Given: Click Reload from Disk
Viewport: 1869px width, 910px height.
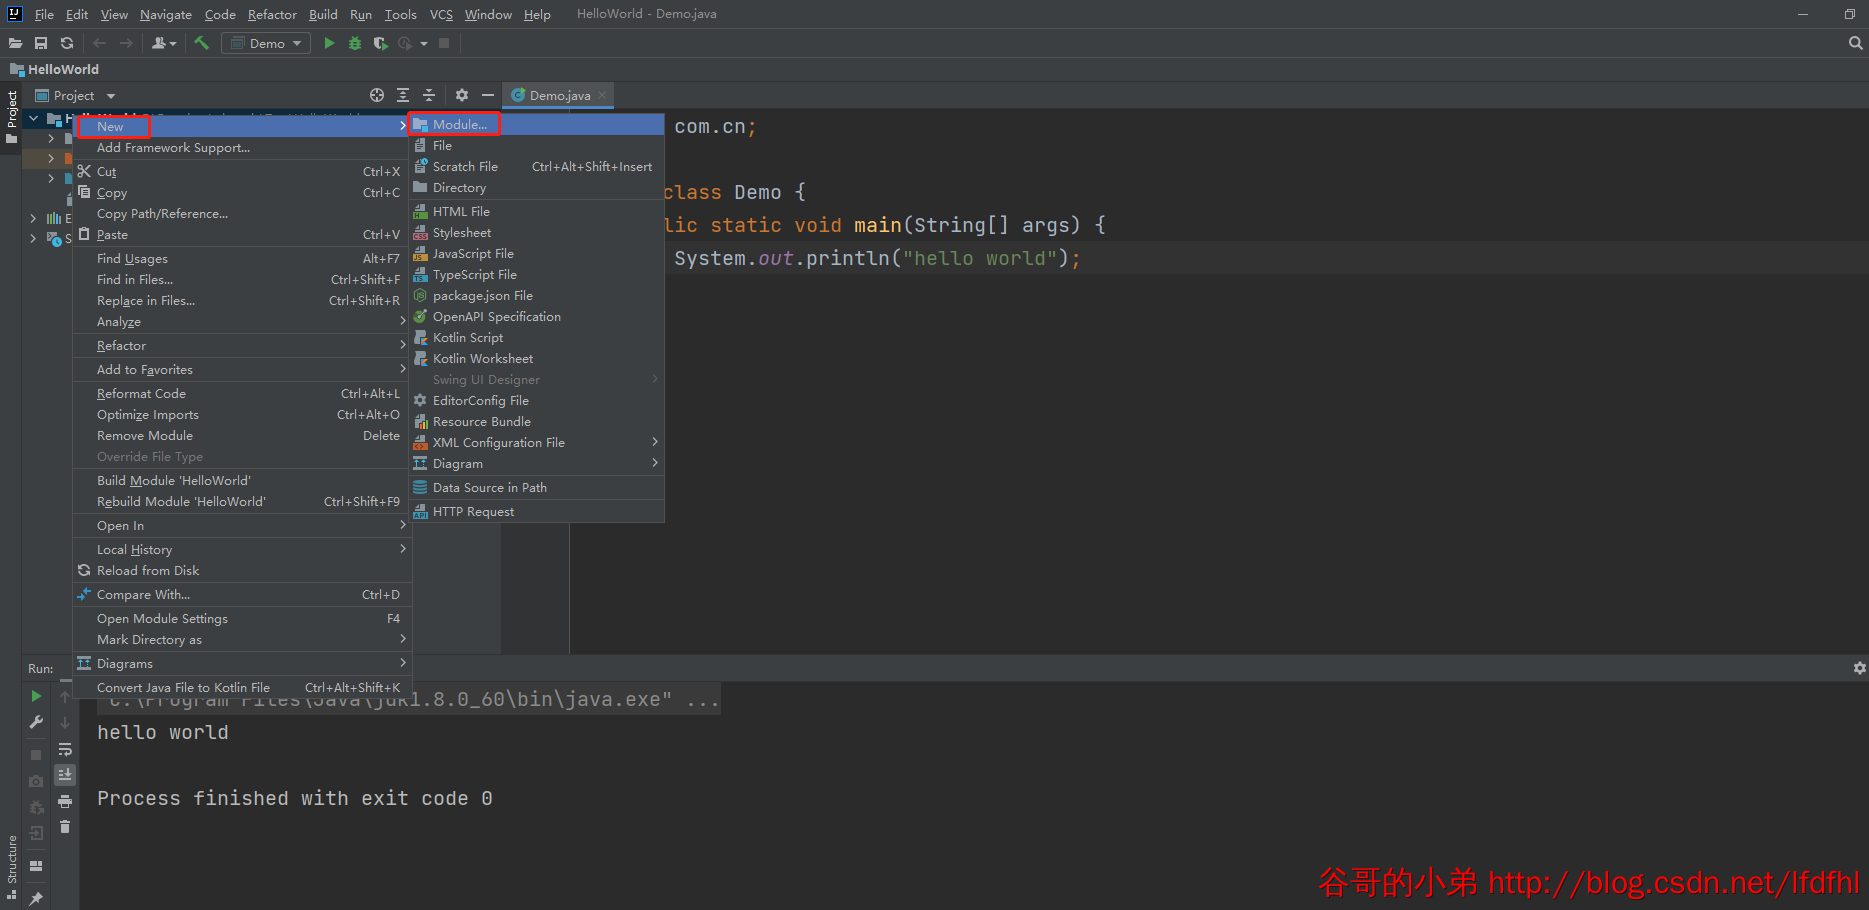Looking at the screenshot, I should 242,570.
